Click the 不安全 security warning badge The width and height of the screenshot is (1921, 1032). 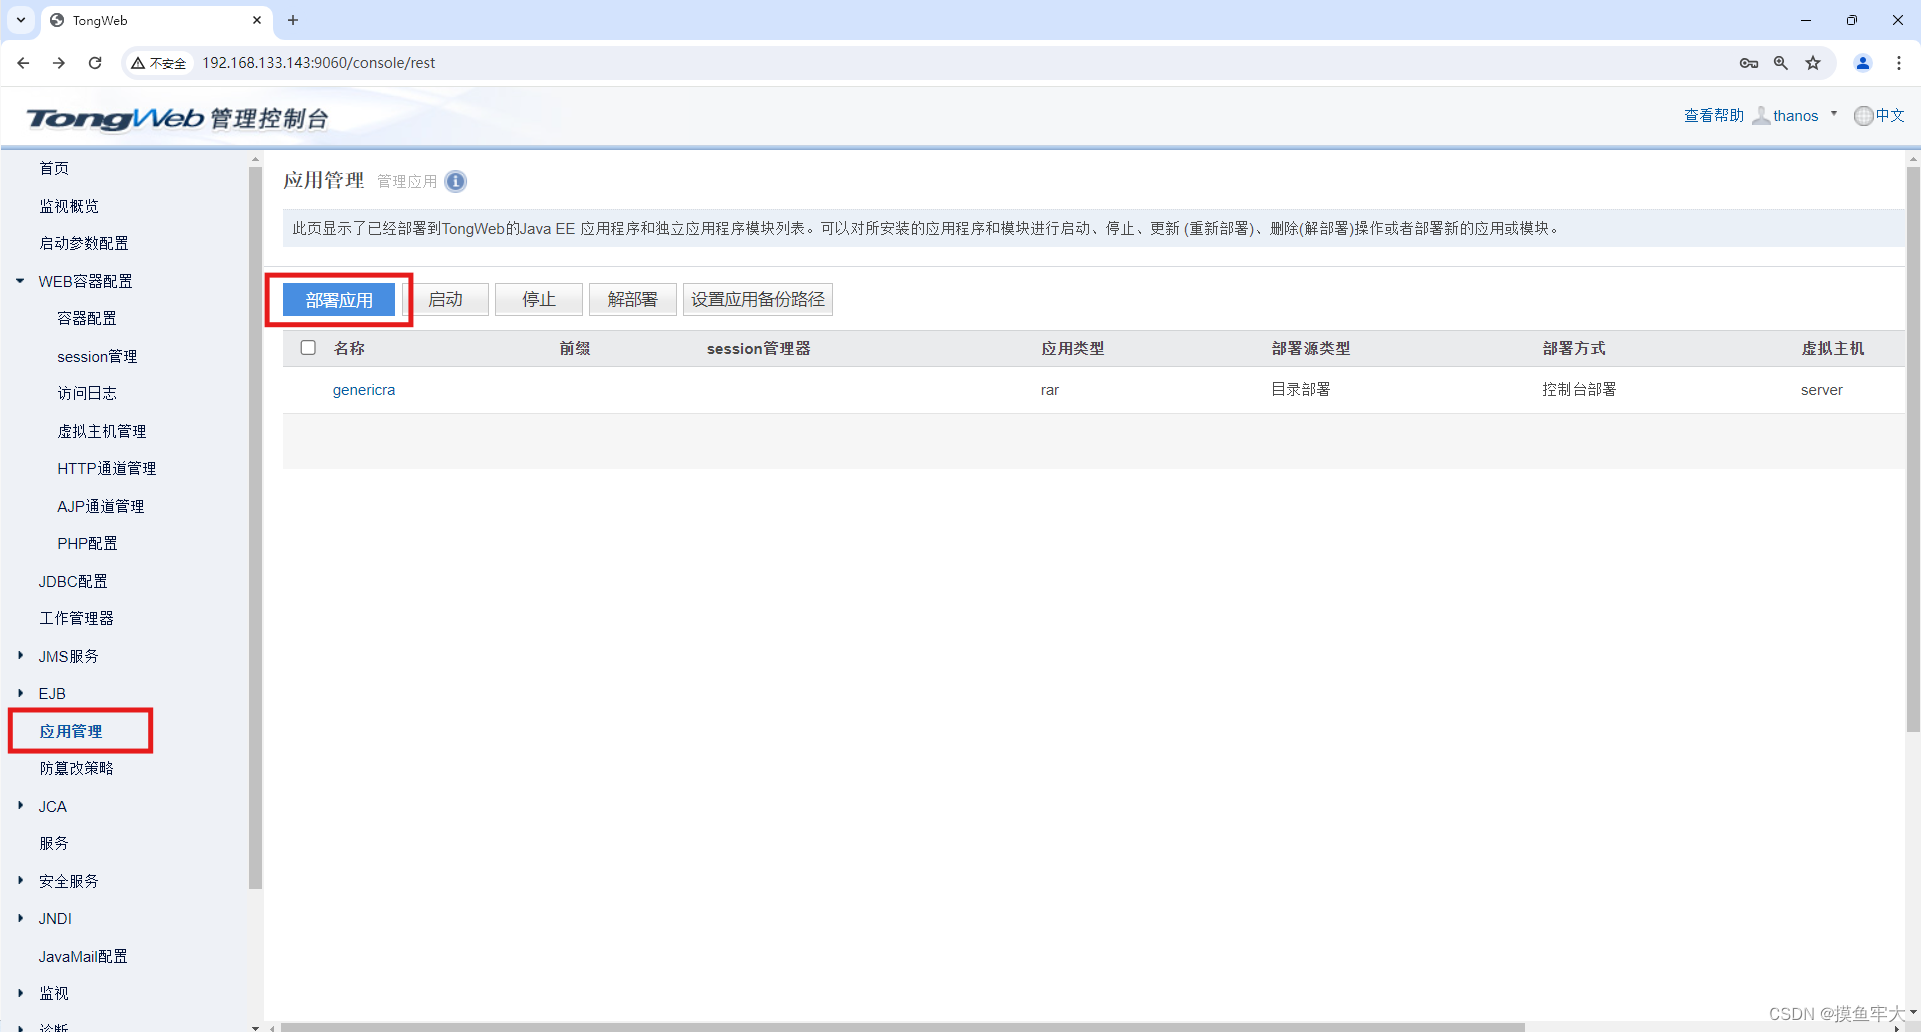[159, 63]
